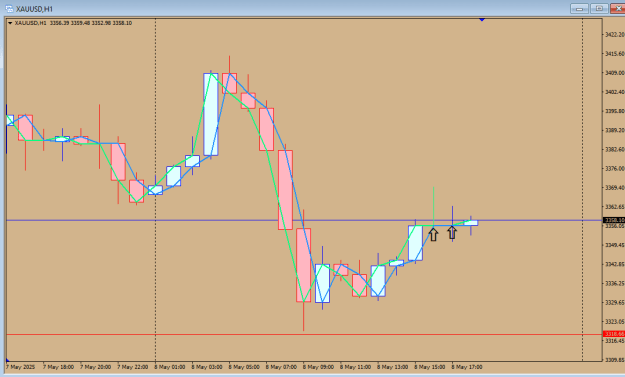
Task: Click the XAUUSD chart window icon
Action: pos(9,9)
